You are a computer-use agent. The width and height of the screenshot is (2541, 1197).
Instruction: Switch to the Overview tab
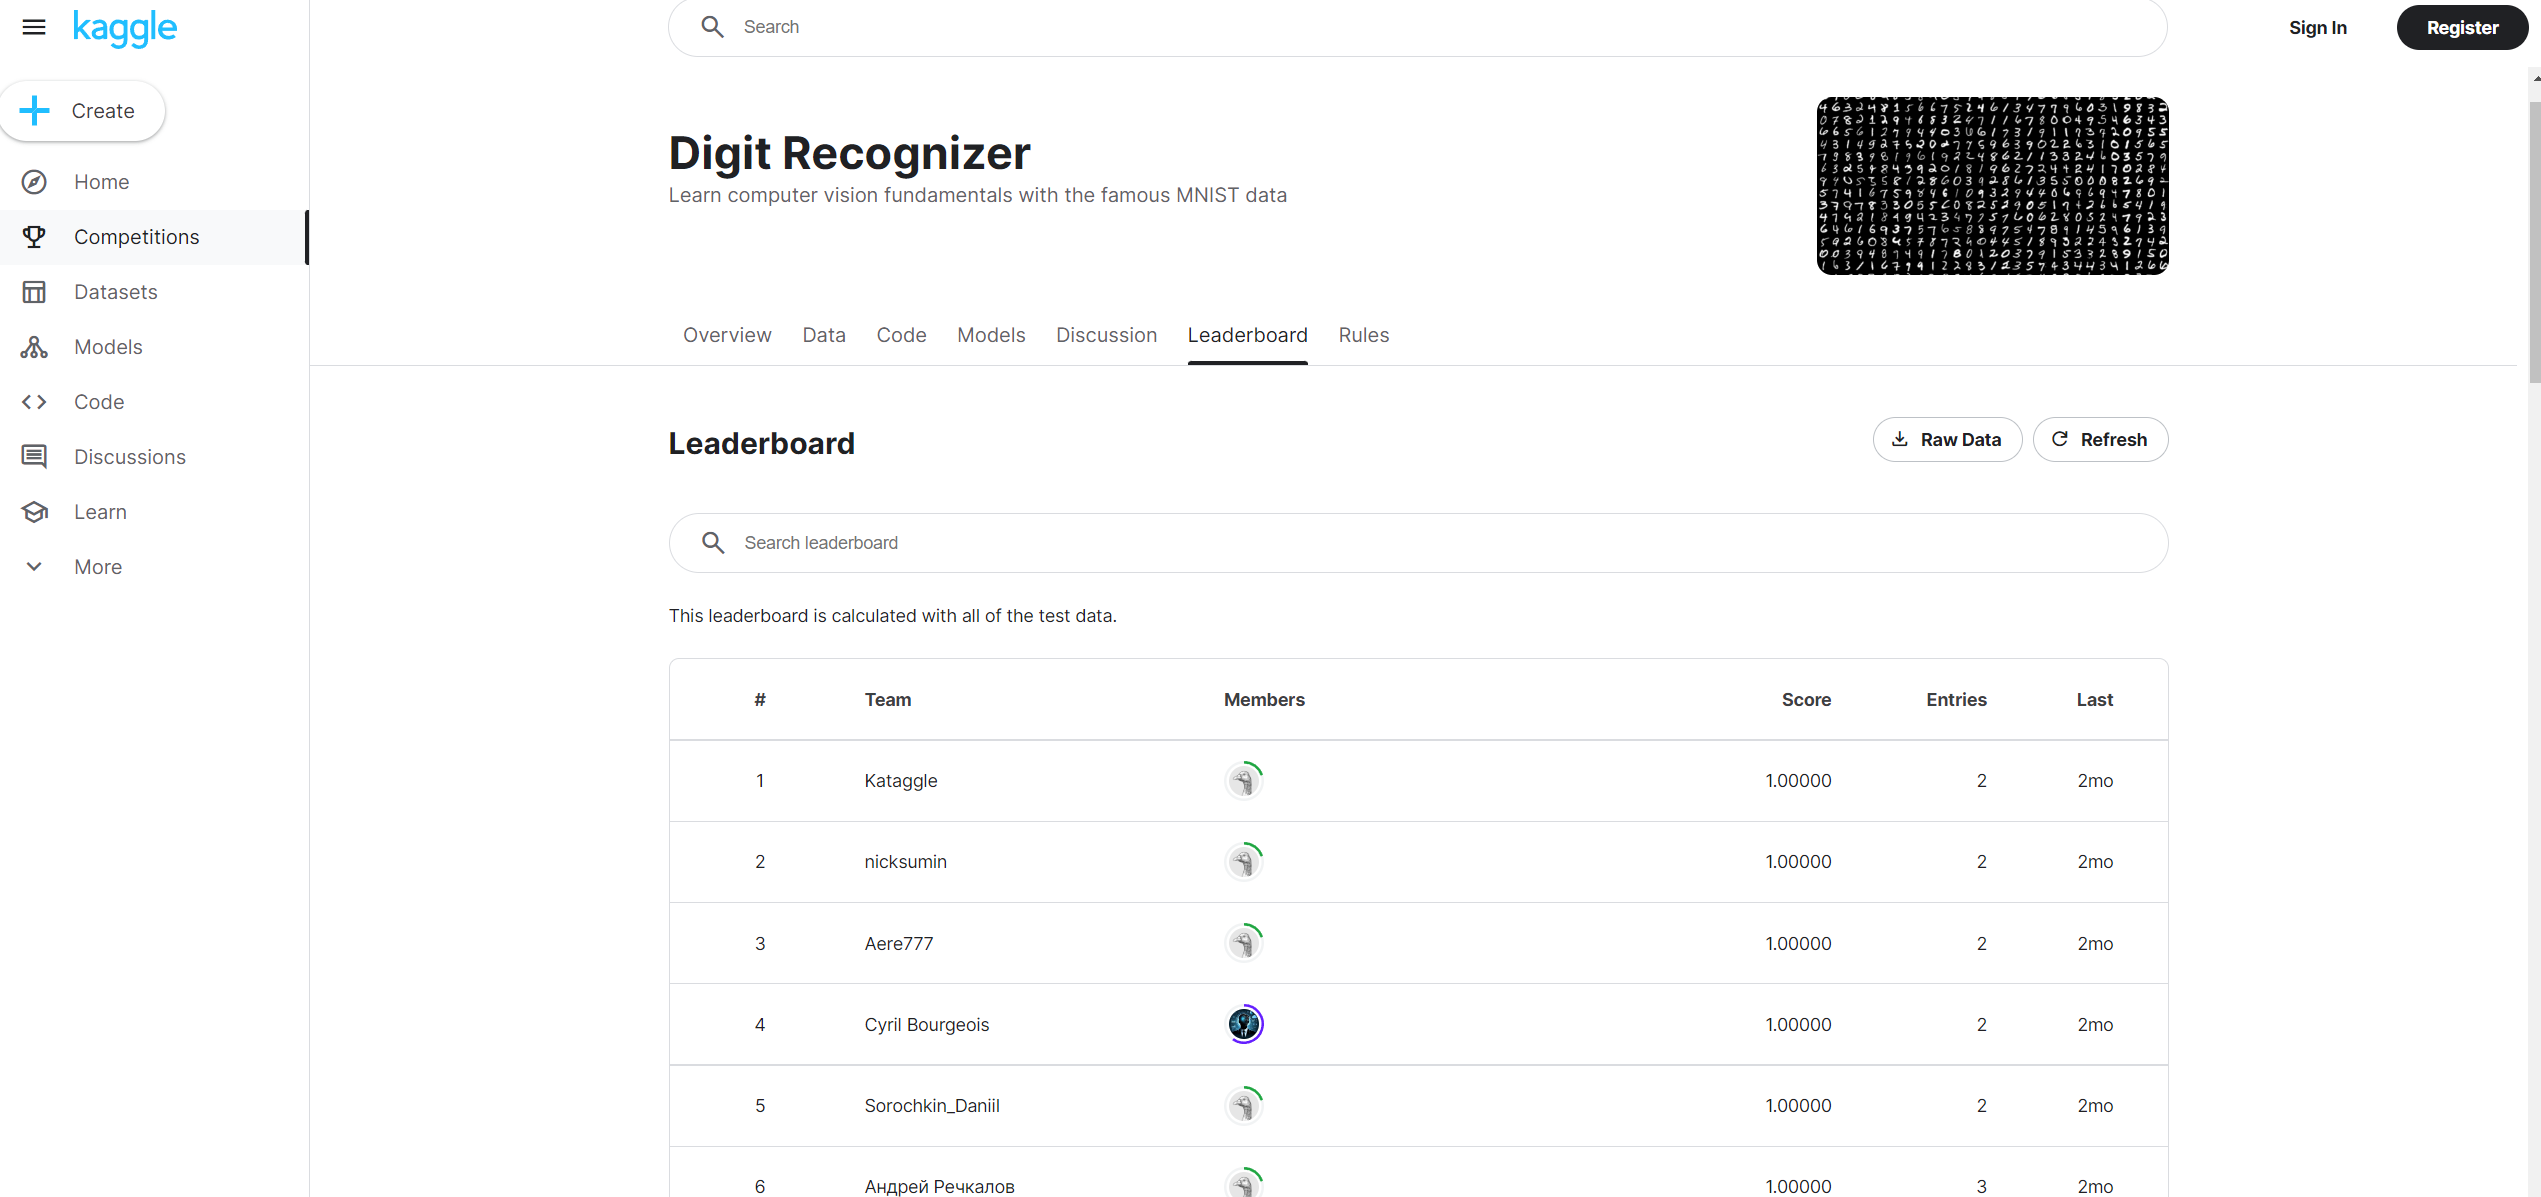point(727,335)
